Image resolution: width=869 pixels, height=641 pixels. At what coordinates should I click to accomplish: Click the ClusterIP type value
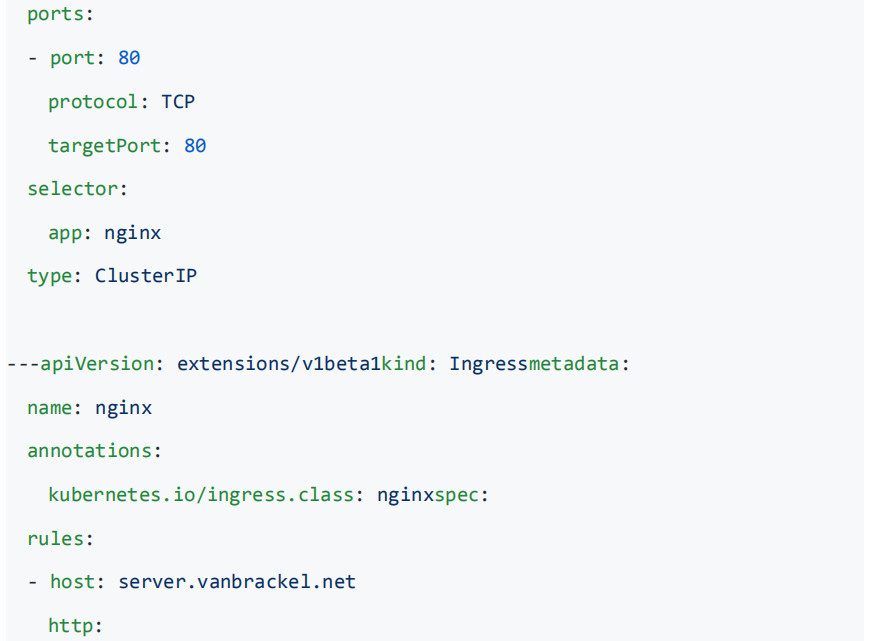point(145,276)
